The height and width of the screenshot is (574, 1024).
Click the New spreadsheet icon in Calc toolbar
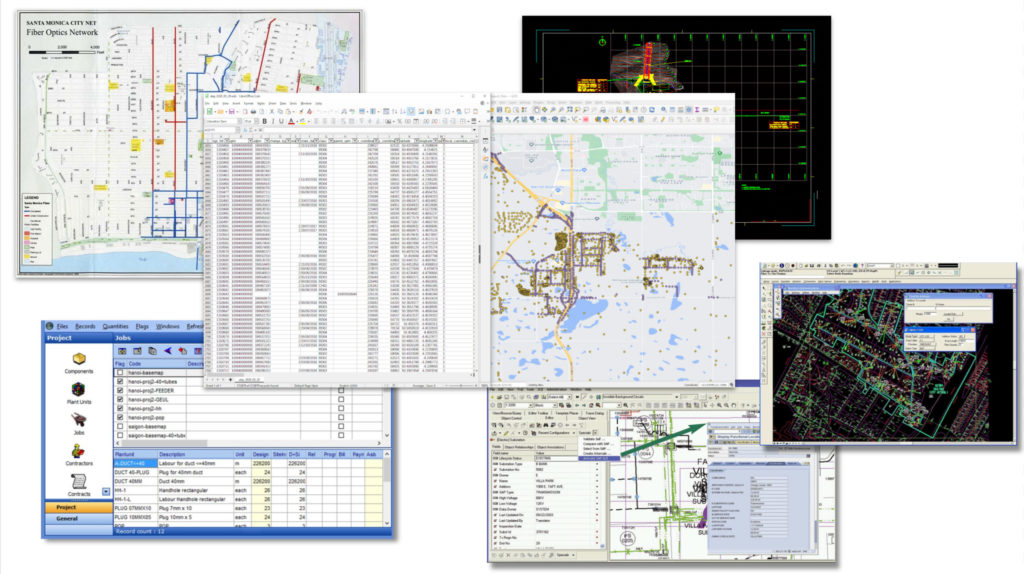click(210, 111)
